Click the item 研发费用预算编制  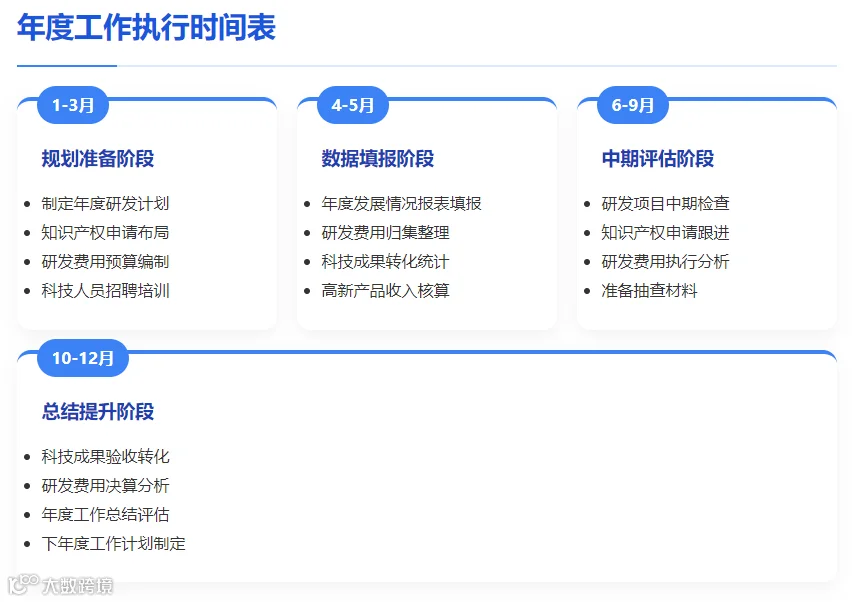(x=105, y=262)
